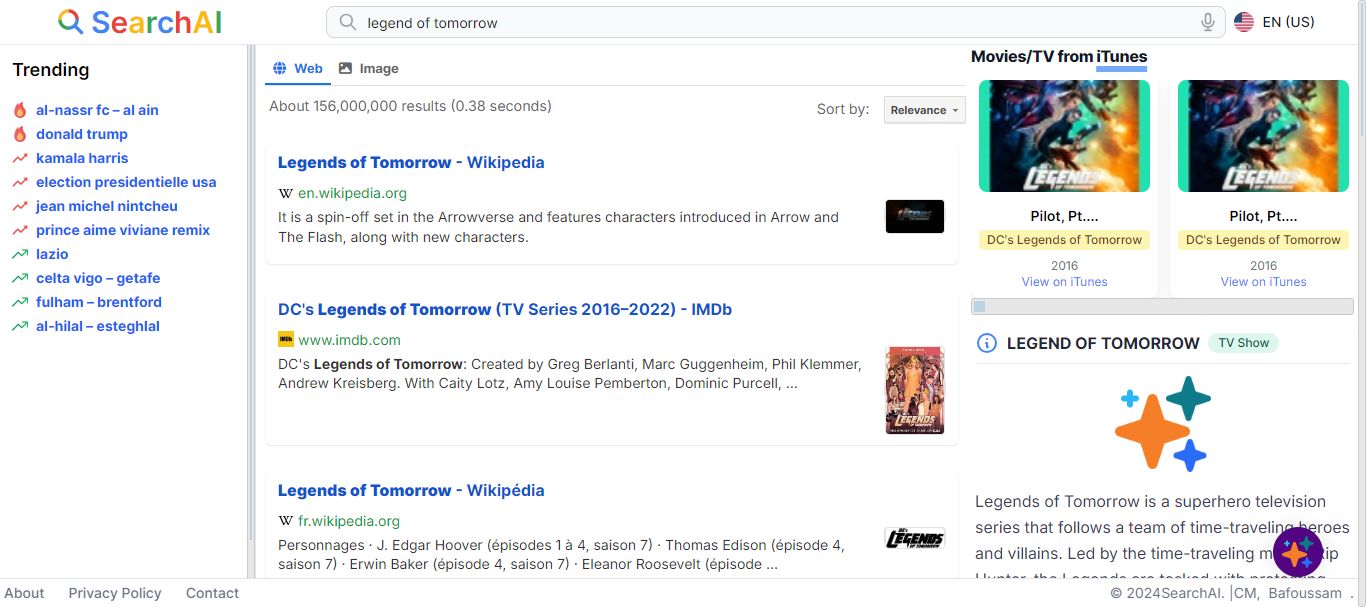
Task: Switch to the Web tab
Action: pos(298,68)
